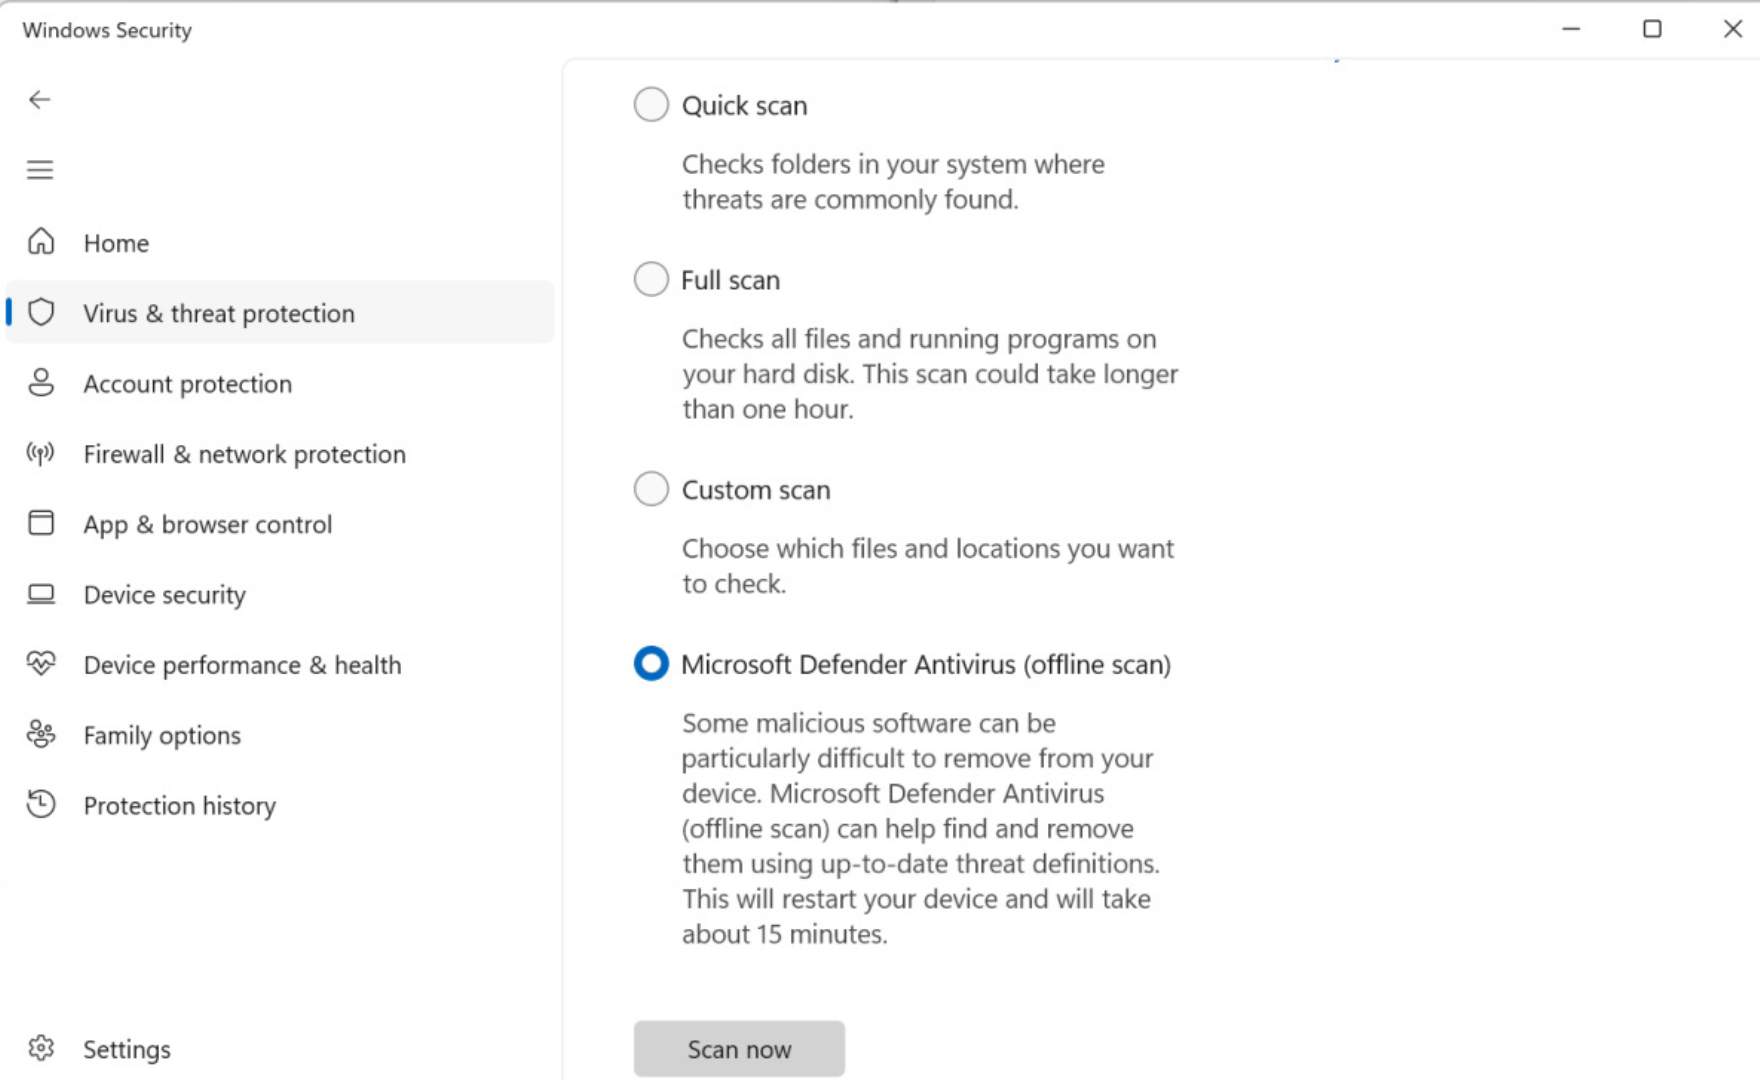Click the Device performance heart icon
The width and height of the screenshot is (1760, 1080).
(41, 664)
